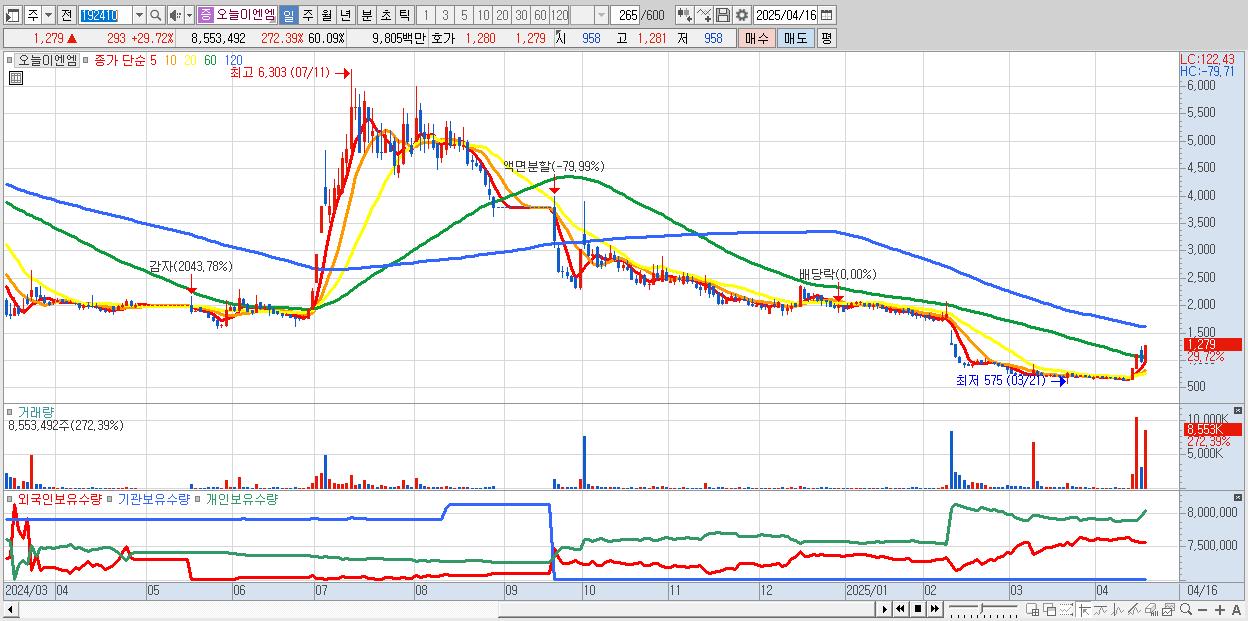Click the vertical line chart tool icon
The width and height of the screenshot is (1248, 621).
[1117, 609]
